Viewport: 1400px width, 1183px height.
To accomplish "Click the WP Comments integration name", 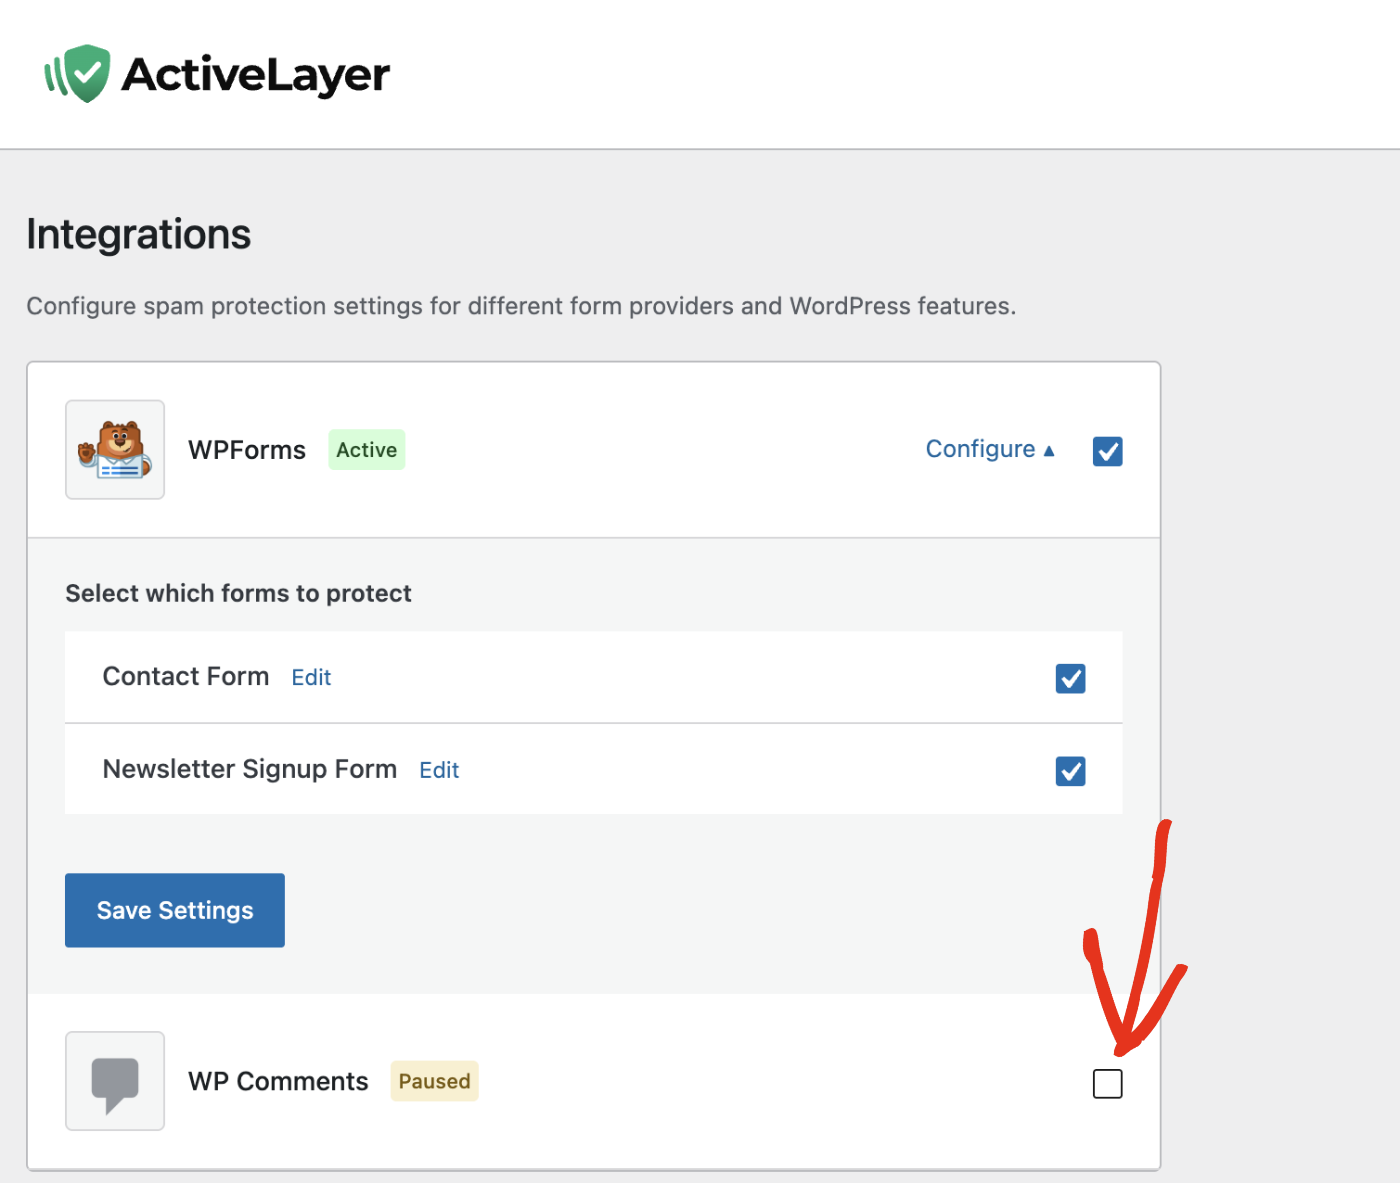I will coord(278,1081).
